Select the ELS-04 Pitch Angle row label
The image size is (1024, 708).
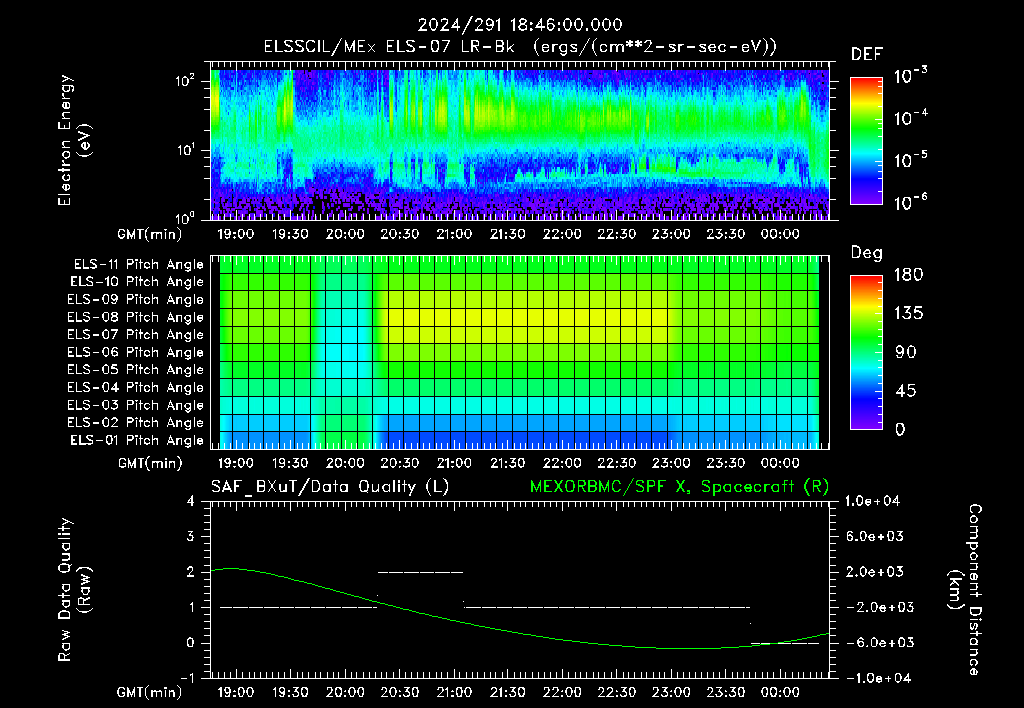(136, 387)
